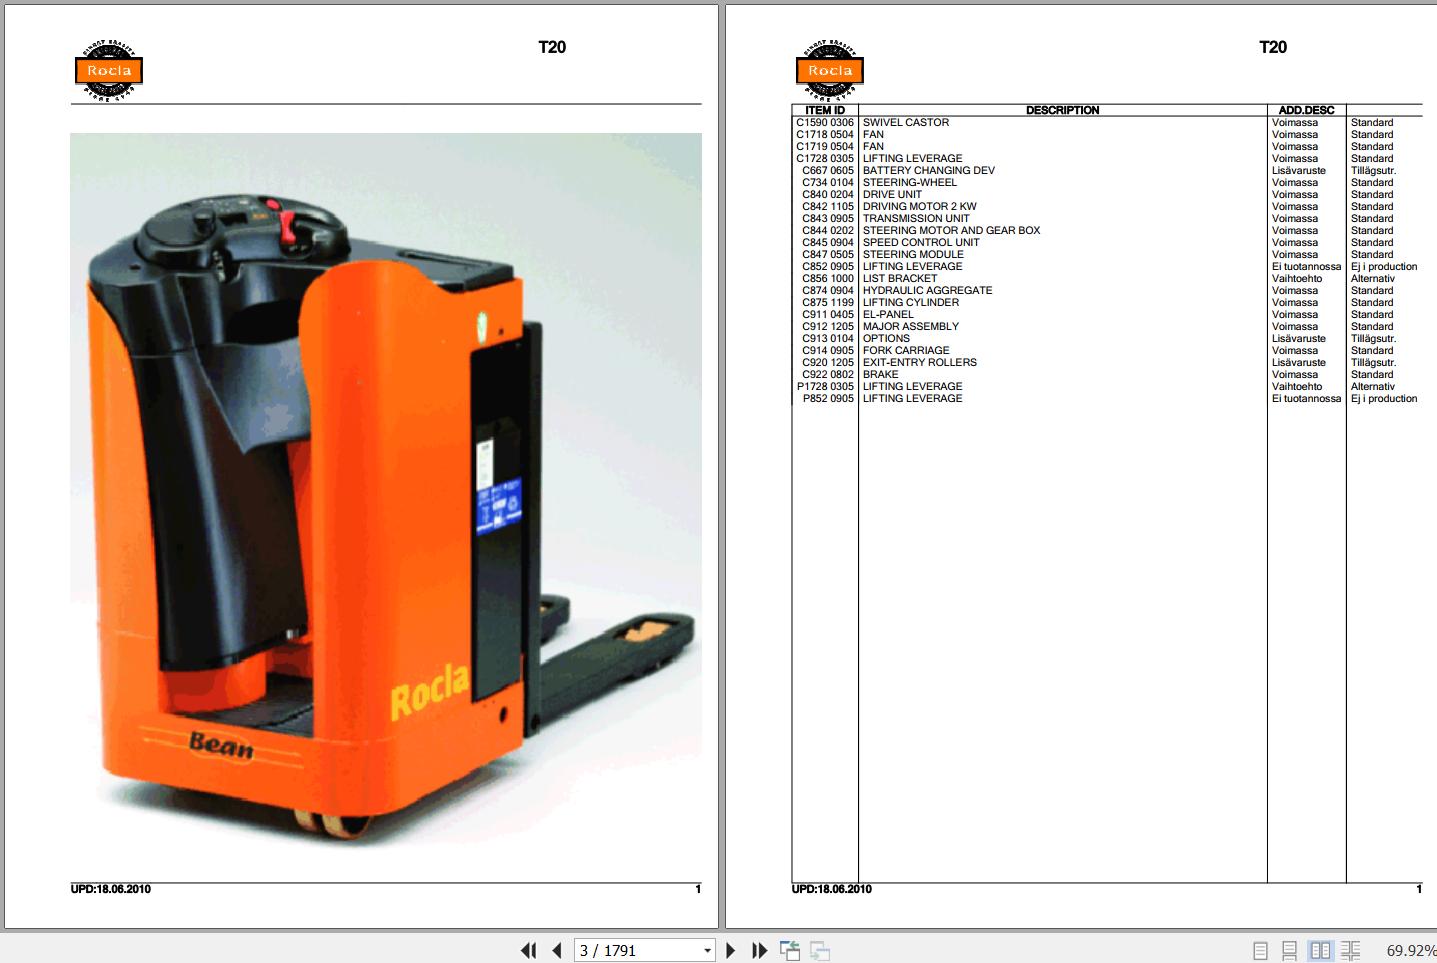Jump to the last page of the document
The image size is (1437, 963).
(x=759, y=950)
